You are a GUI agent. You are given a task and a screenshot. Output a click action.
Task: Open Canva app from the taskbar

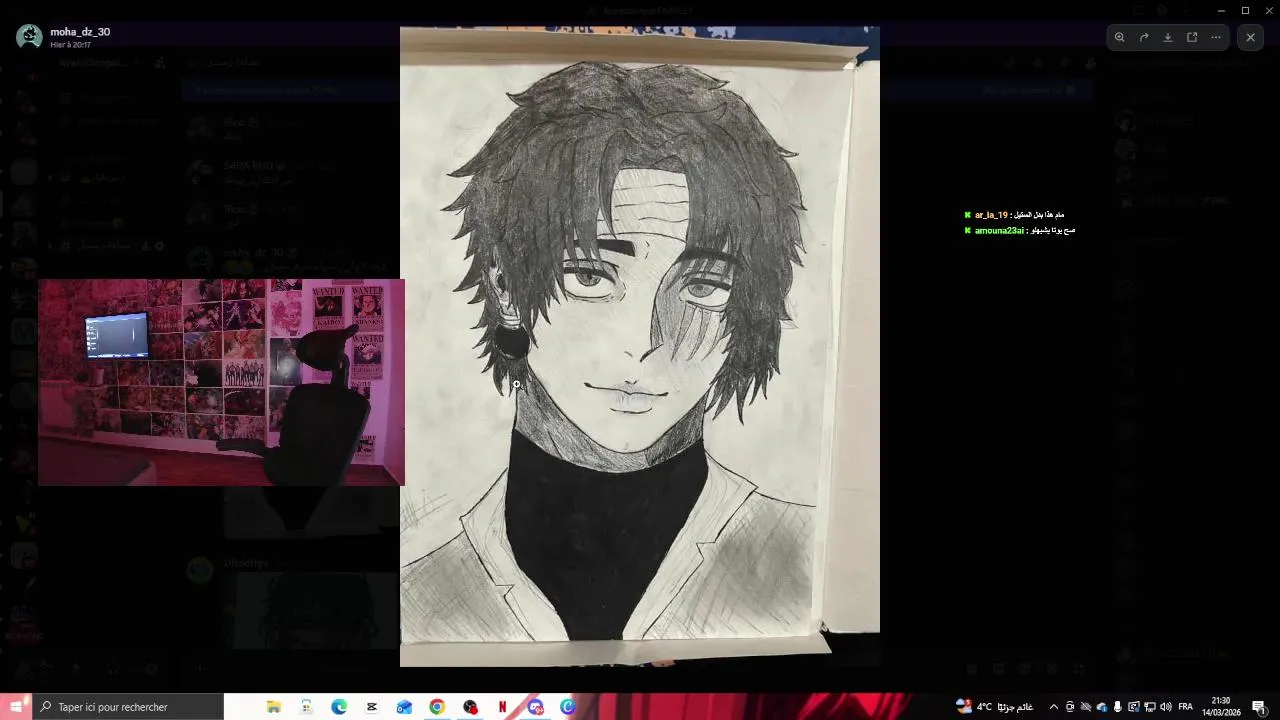[568, 707]
